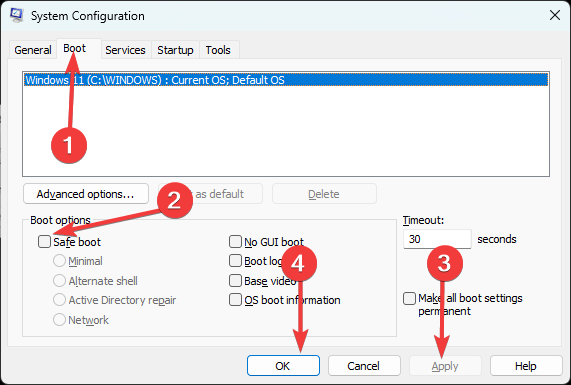Go to the Startup tab
Screen dimensions: 571x385
(x=175, y=50)
